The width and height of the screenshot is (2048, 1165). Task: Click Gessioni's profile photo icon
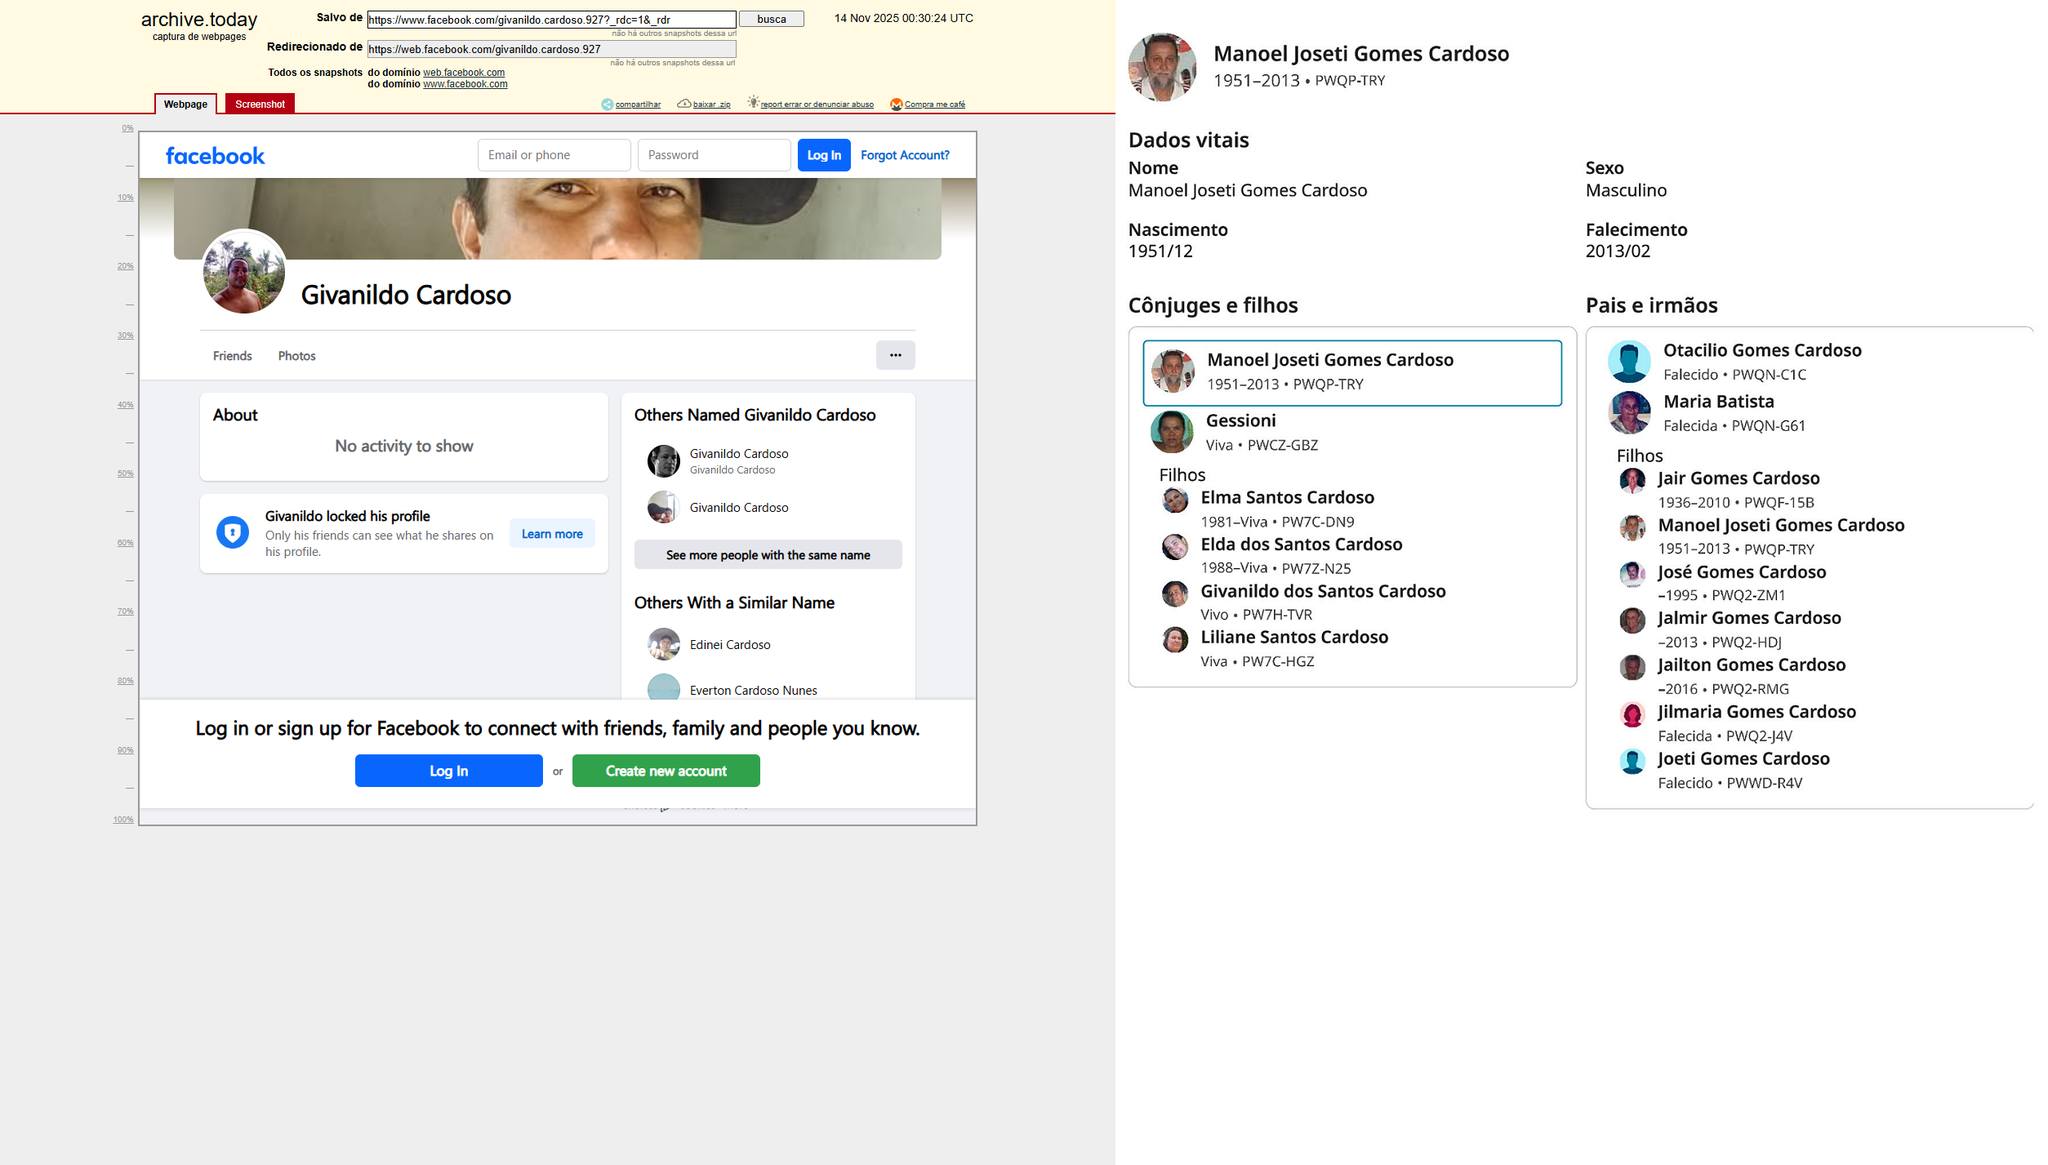pos(1172,432)
